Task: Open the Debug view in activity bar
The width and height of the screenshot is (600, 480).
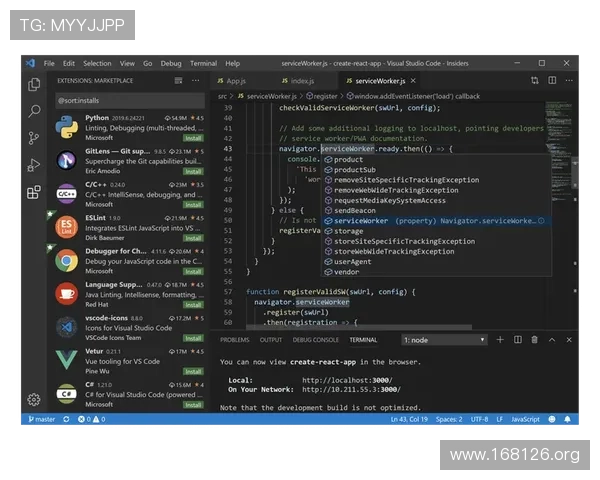Action: tap(34, 165)
